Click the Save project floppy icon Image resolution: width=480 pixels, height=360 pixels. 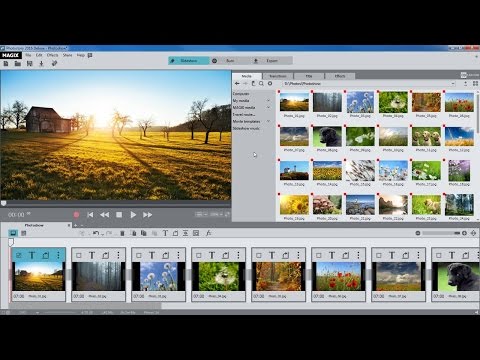click(x=29, y=63)
